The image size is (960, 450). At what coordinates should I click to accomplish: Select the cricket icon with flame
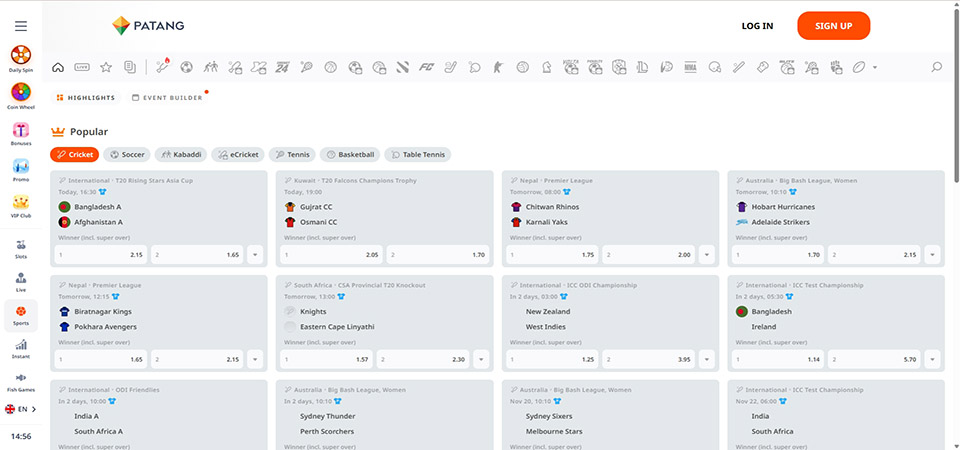click(x=163, y=67)
